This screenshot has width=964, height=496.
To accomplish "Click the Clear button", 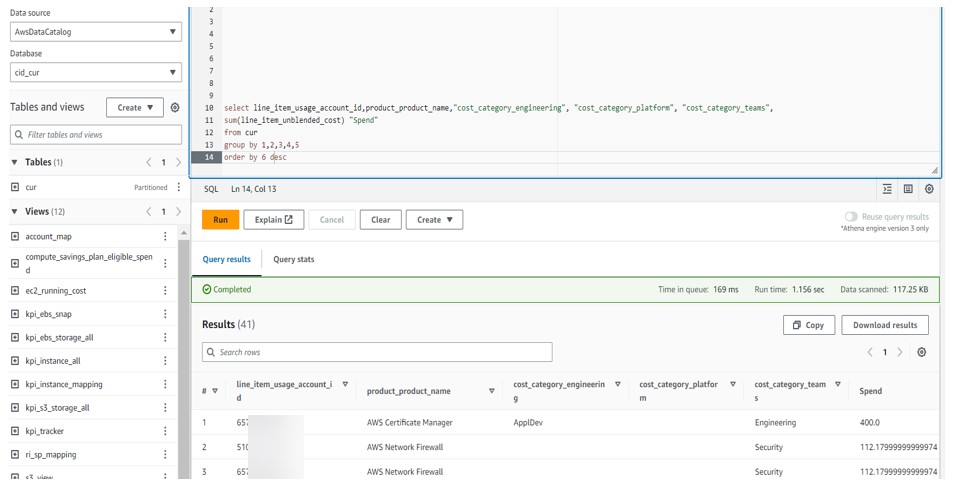I will pyautogui.click(x=380, y=219).
